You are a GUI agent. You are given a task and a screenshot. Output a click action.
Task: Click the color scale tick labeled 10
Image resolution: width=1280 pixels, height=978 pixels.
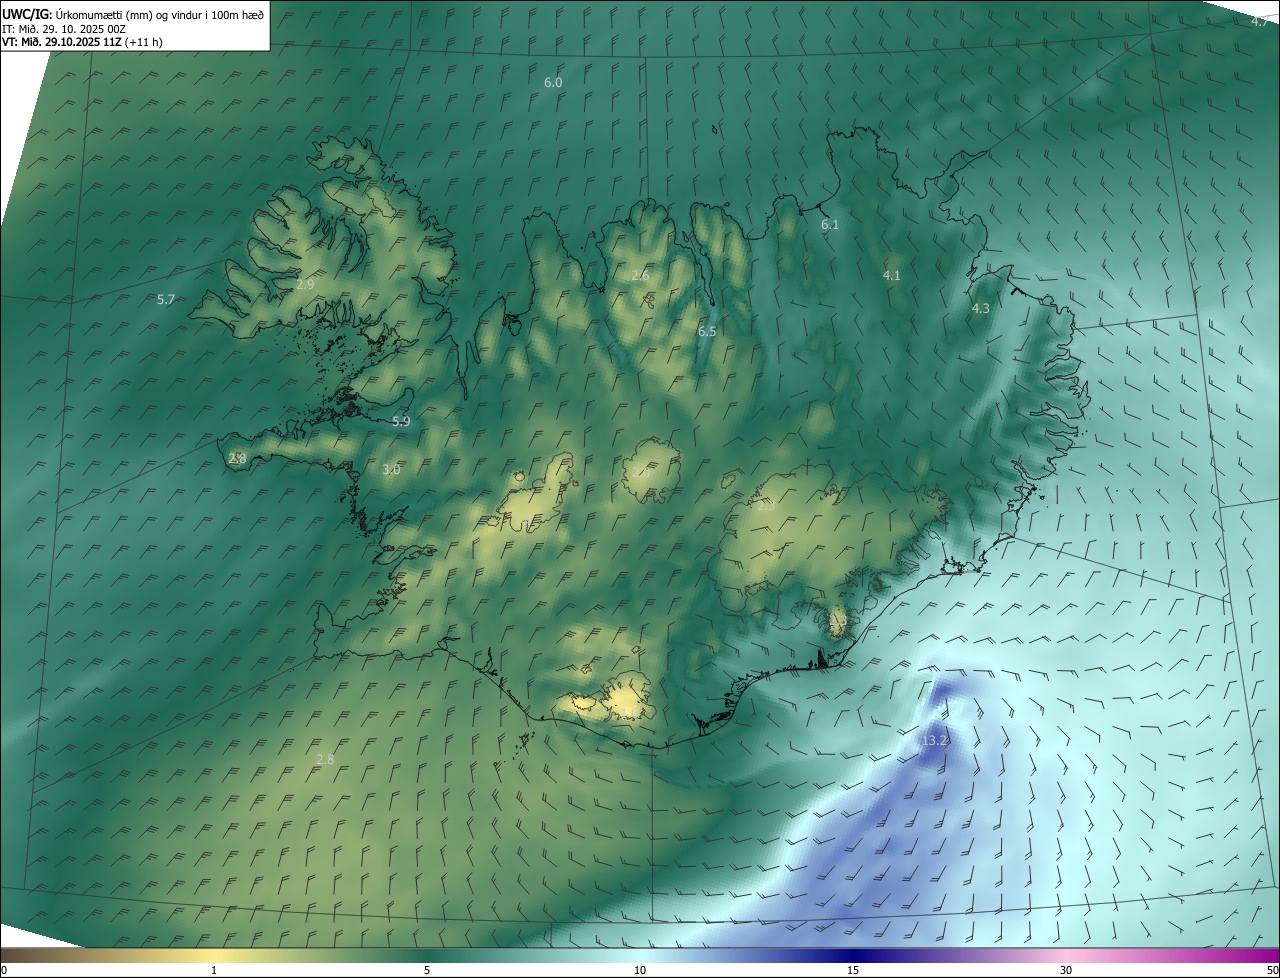640,971
